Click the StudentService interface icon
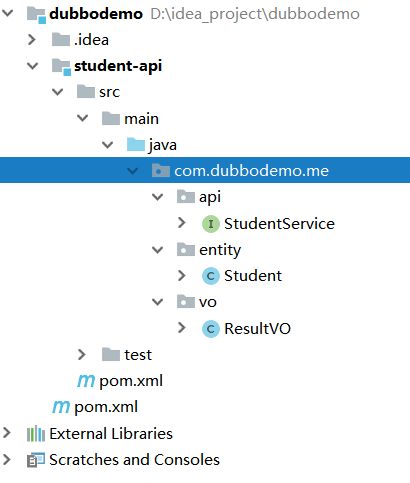 (x=211, y=224)
